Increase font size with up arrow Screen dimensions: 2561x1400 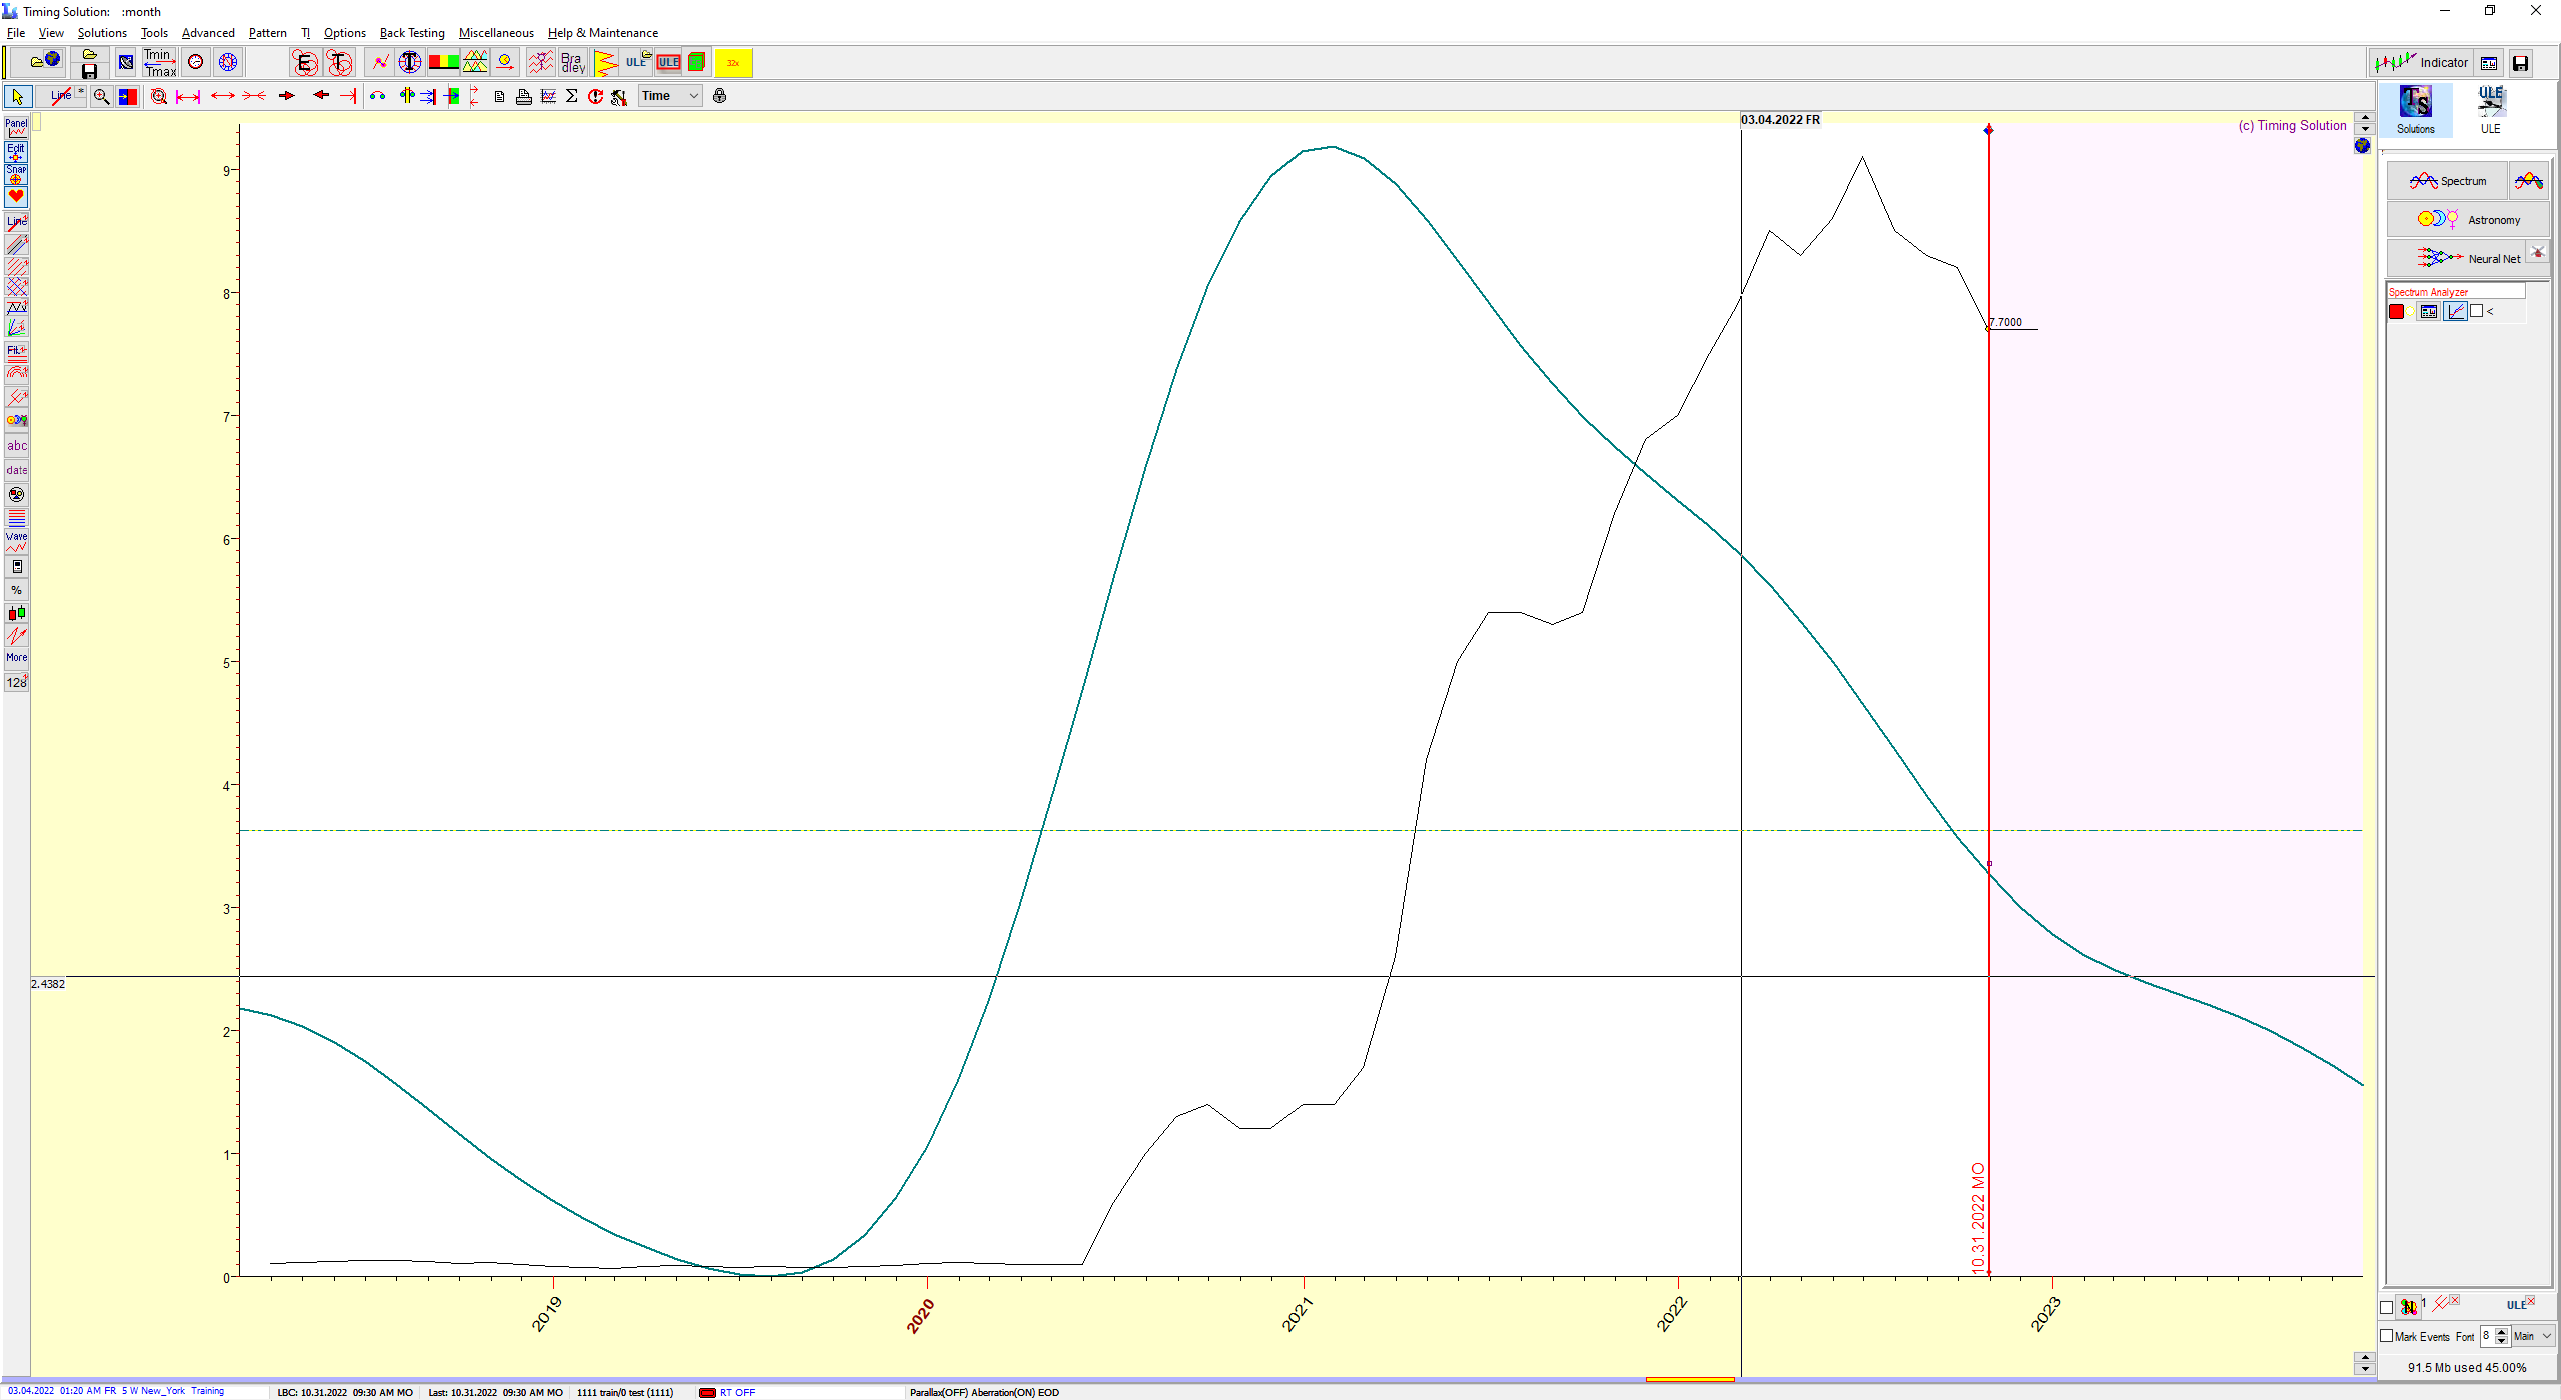click(2501, 1331)
